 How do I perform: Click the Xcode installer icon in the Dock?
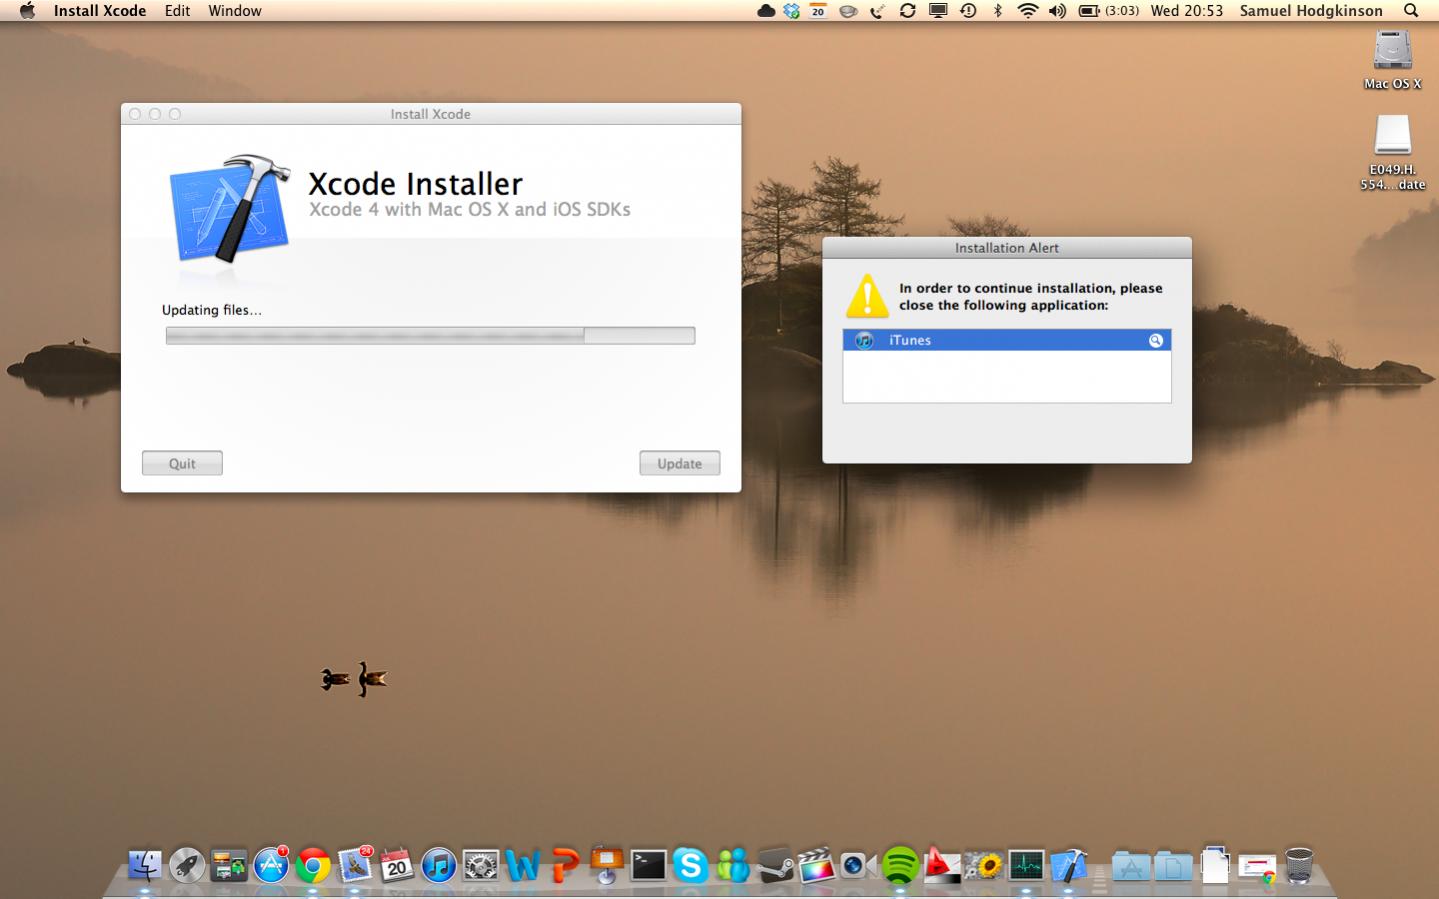click(x=1068, y=865)
